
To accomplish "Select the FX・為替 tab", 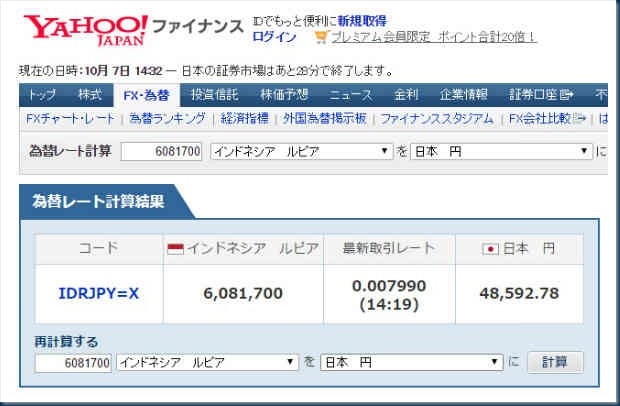I will coord(147,96).
